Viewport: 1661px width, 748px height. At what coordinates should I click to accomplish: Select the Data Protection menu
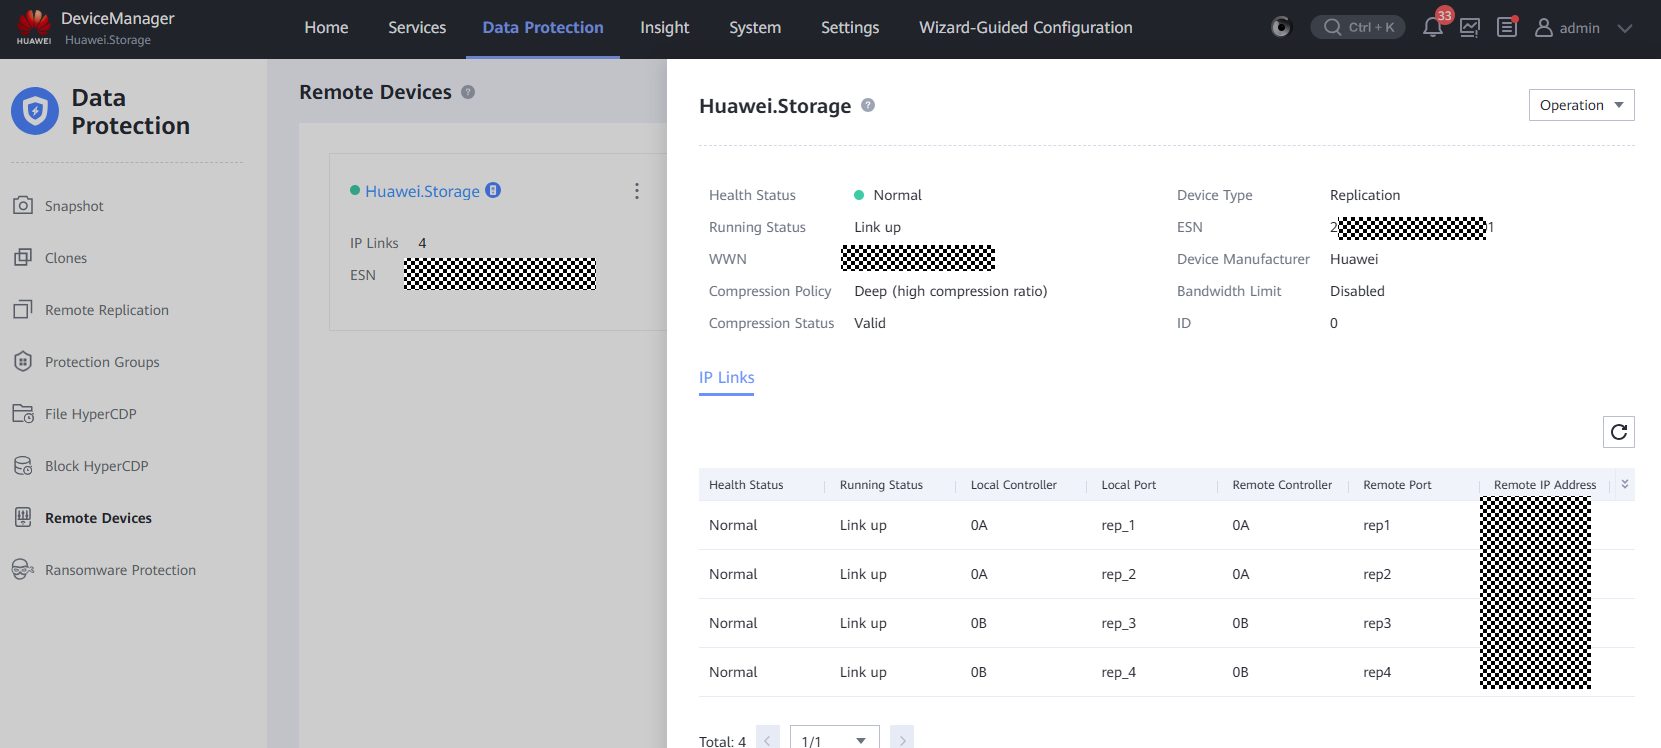point(543,28)
